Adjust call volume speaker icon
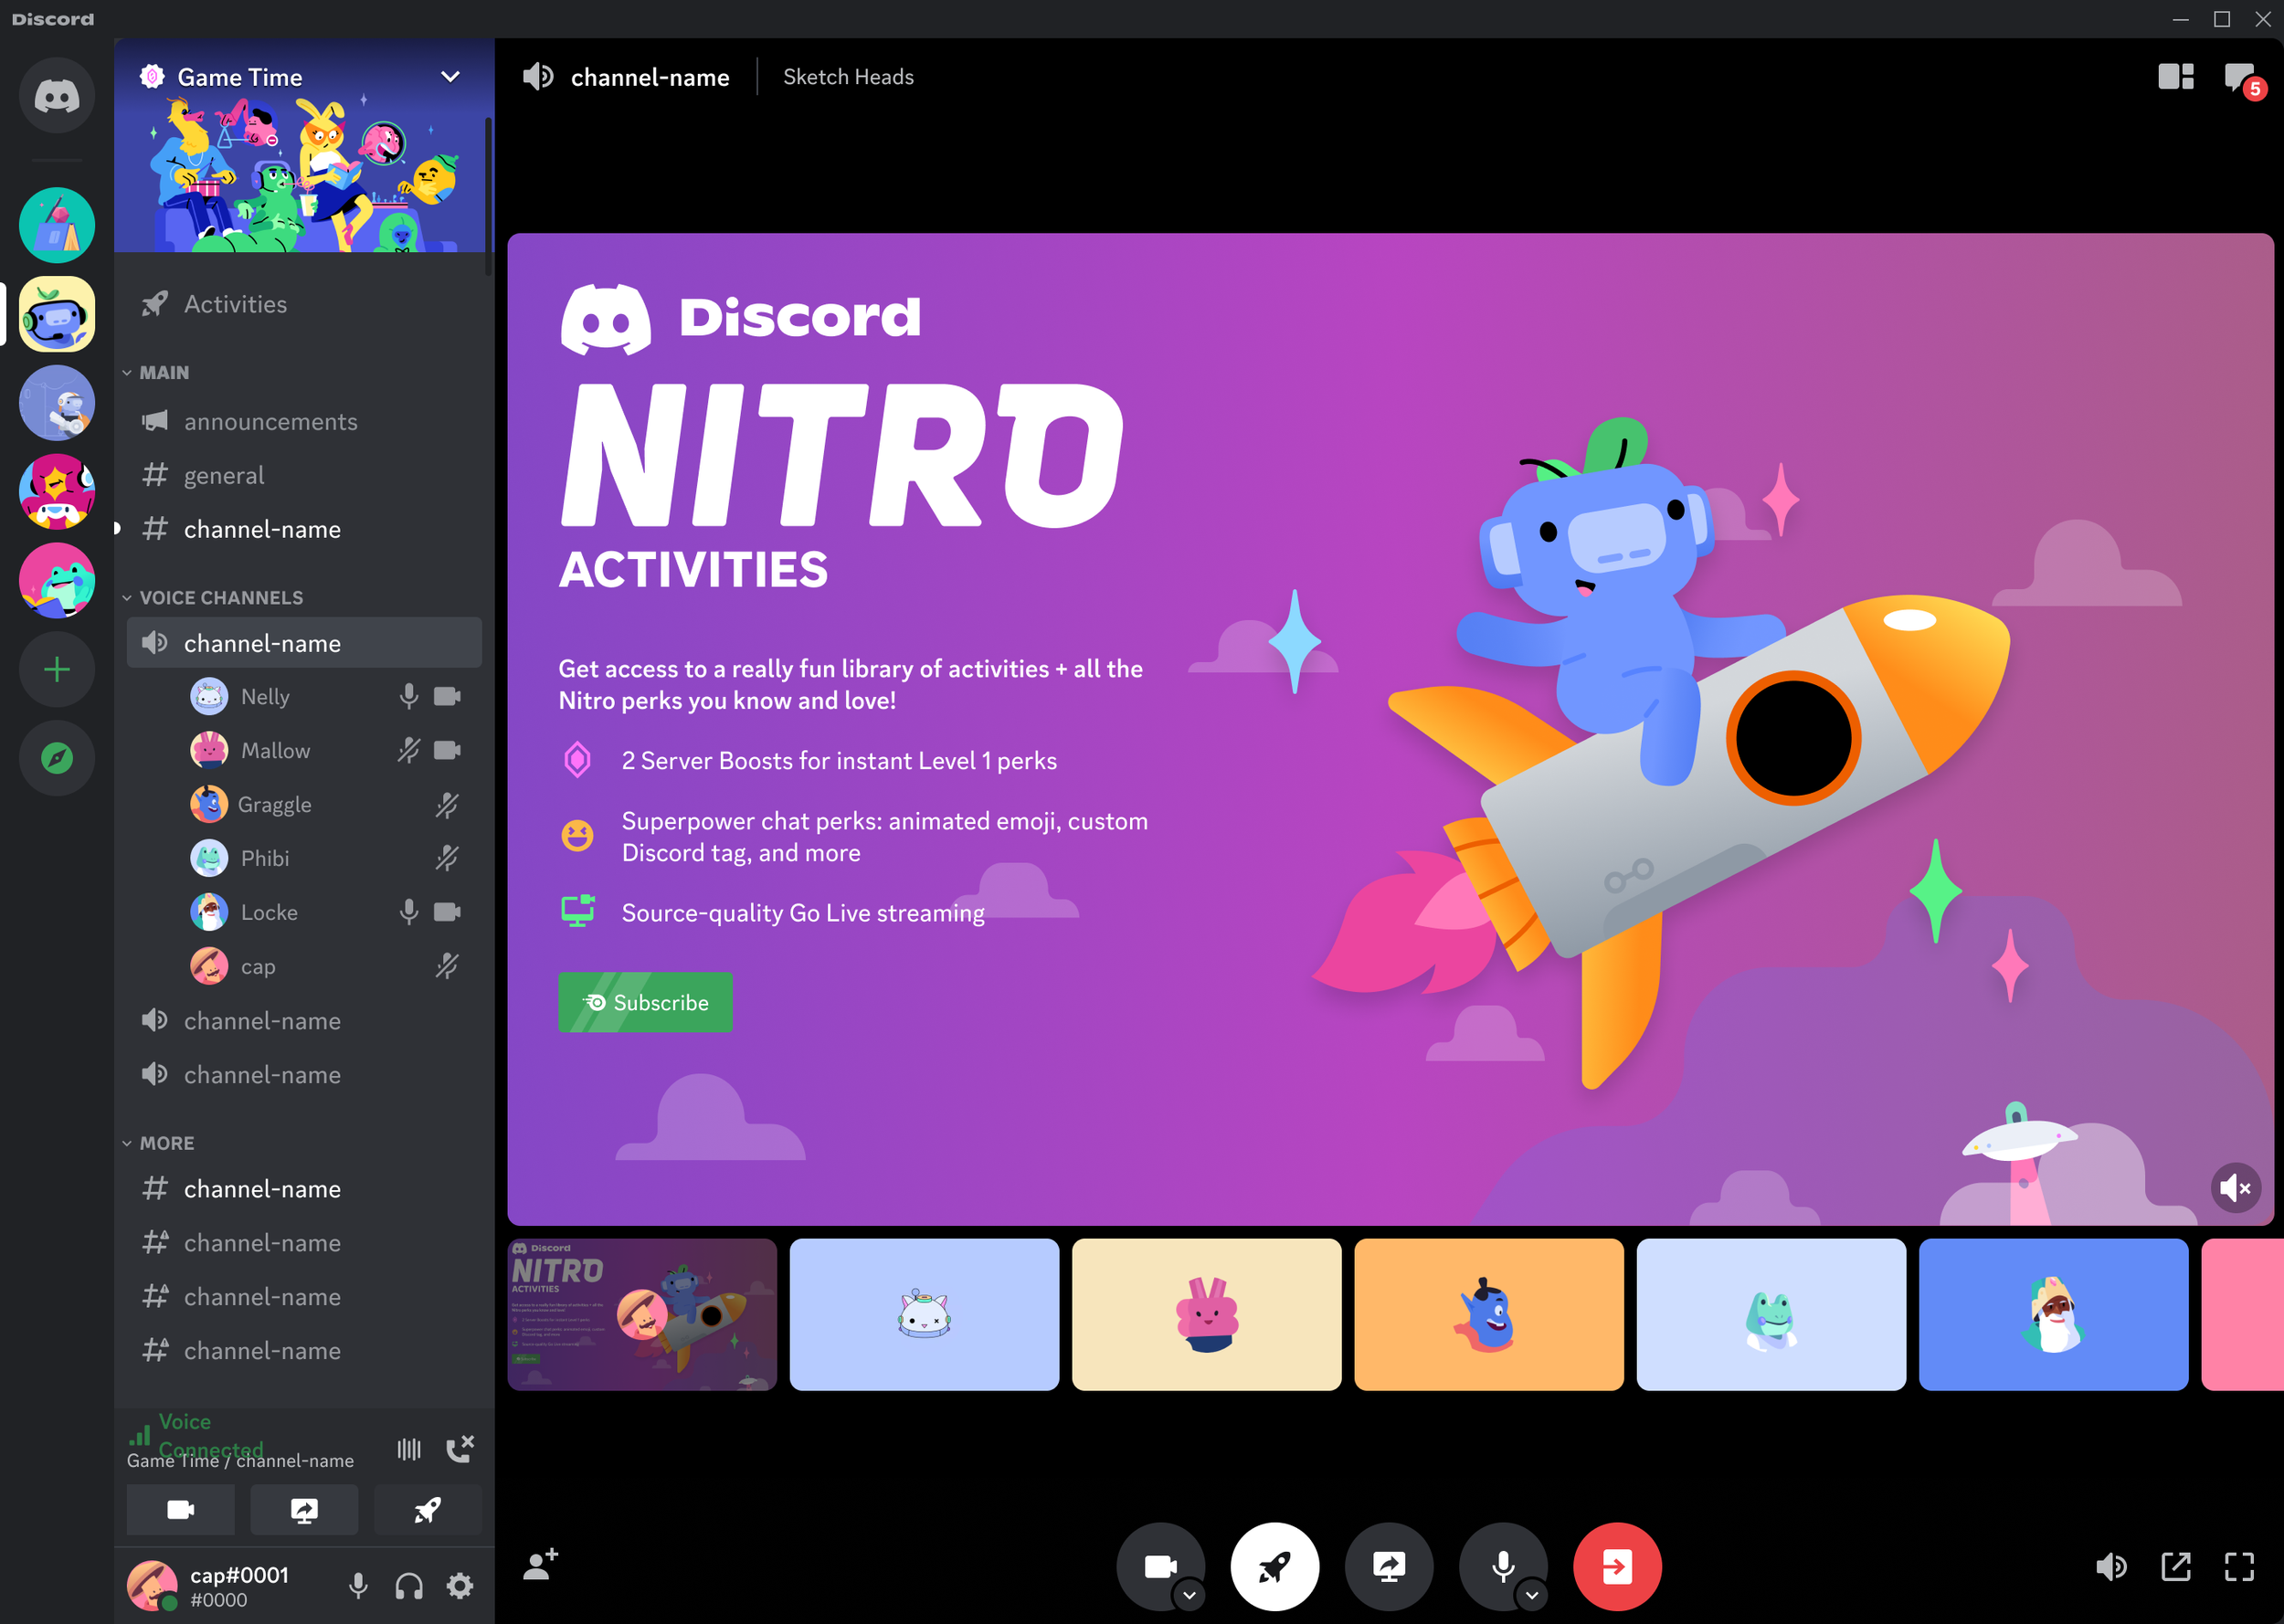 tap(2111, 1567)
